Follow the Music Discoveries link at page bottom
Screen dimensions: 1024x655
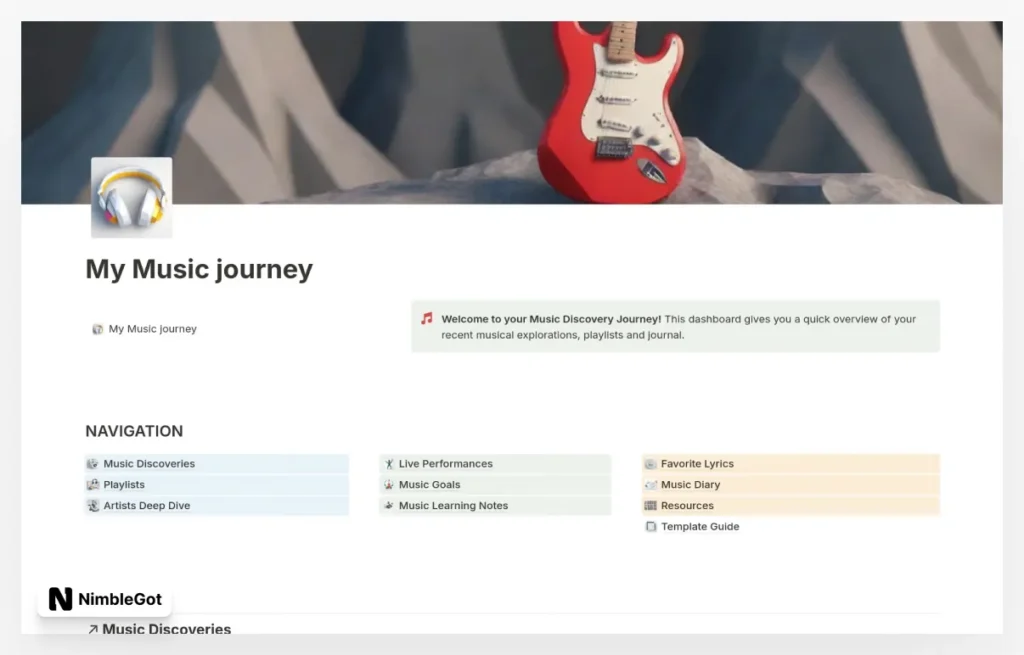[167, 629]
